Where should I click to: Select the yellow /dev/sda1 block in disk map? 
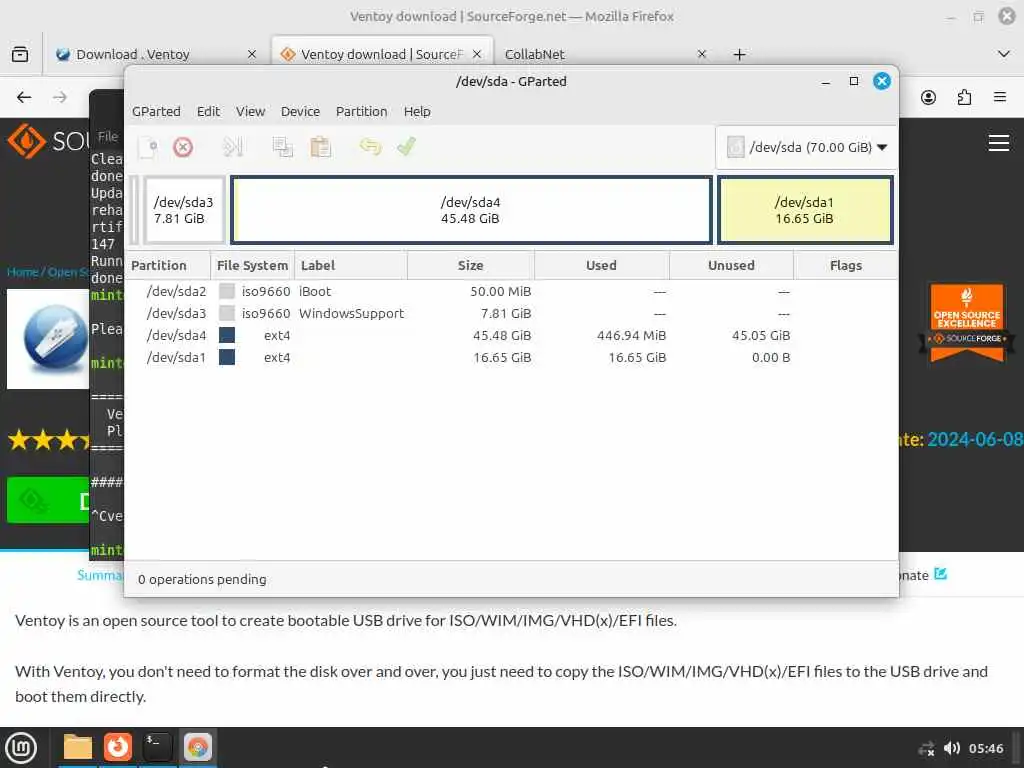805,210
